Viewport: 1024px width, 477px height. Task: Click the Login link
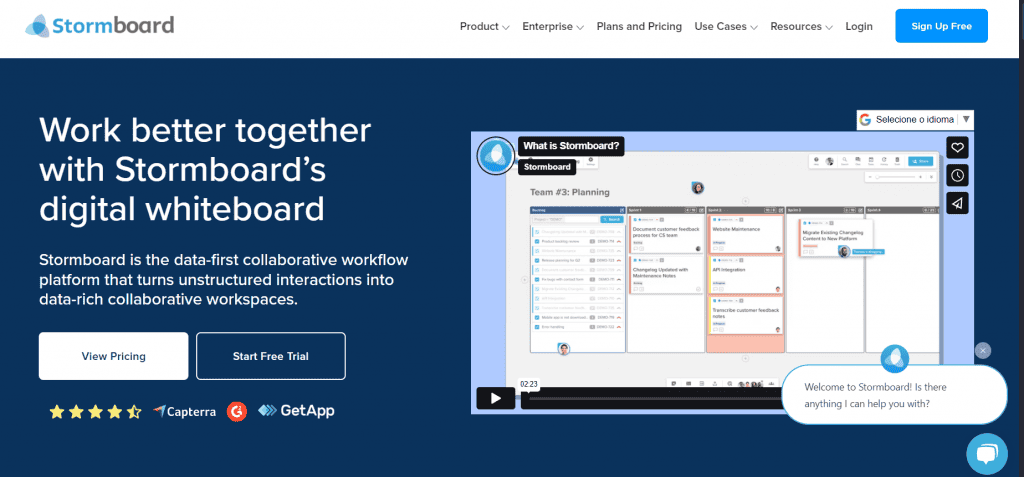pyautogui.click(x=858, y=27)
